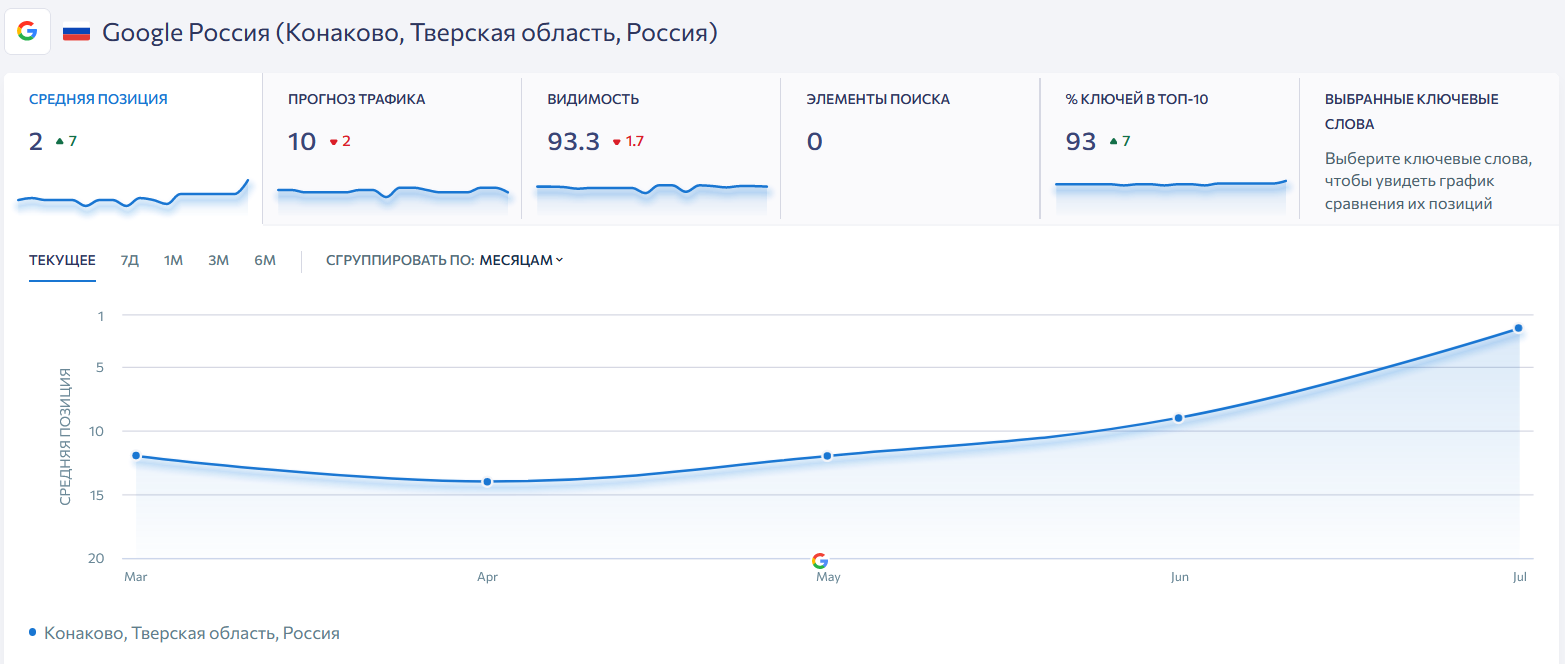Click the Элементы поиска value 0
The image size is (1565, 664).
point(815,142)
